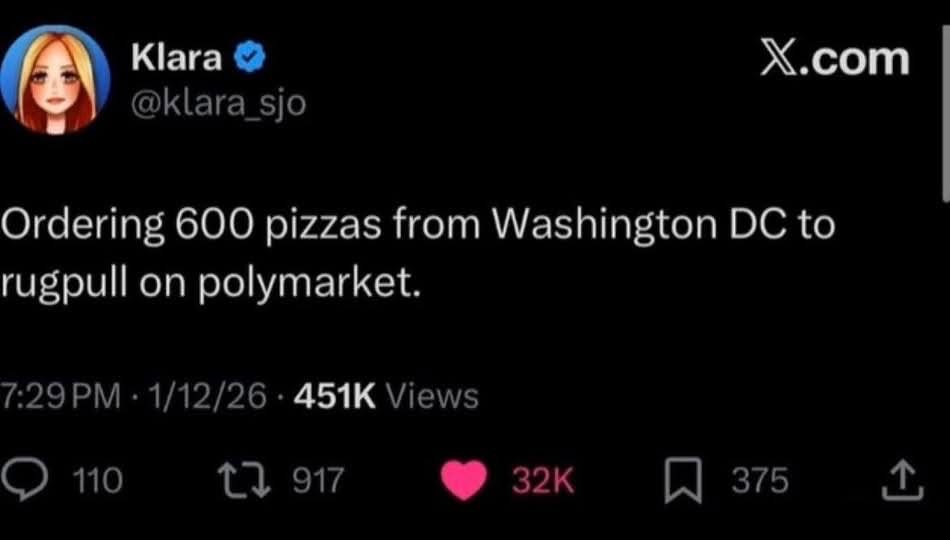The height and width of the screenshot is (540, 950).
Task: Unlike the tweet via pink heart icon
Action: pos(462,482)
